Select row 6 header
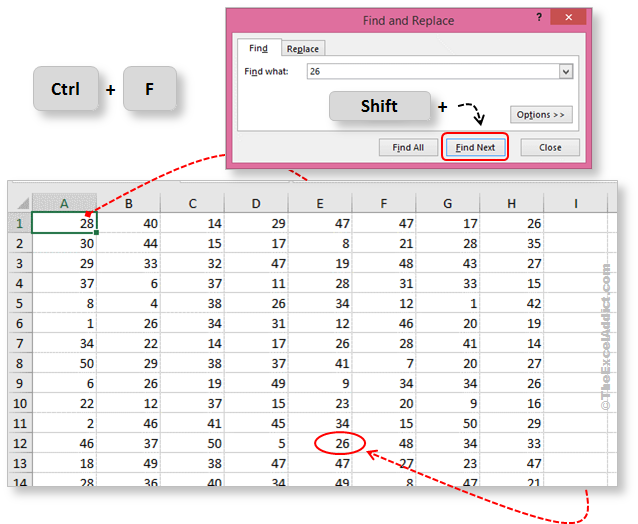 point(20,323)
